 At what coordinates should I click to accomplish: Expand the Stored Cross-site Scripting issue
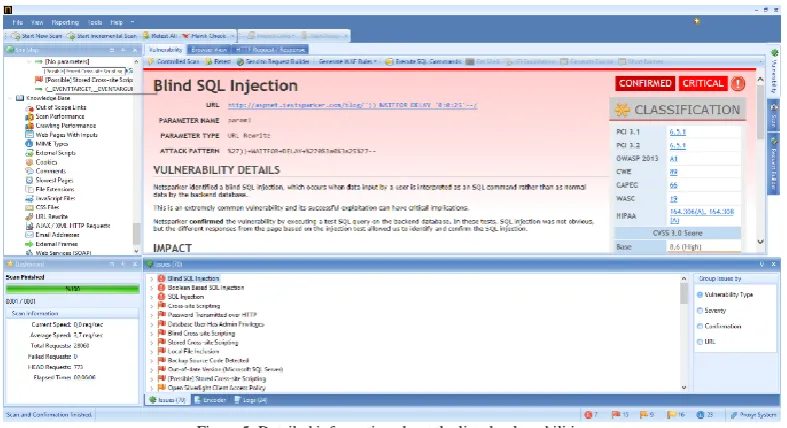click(x=152, y=342)
